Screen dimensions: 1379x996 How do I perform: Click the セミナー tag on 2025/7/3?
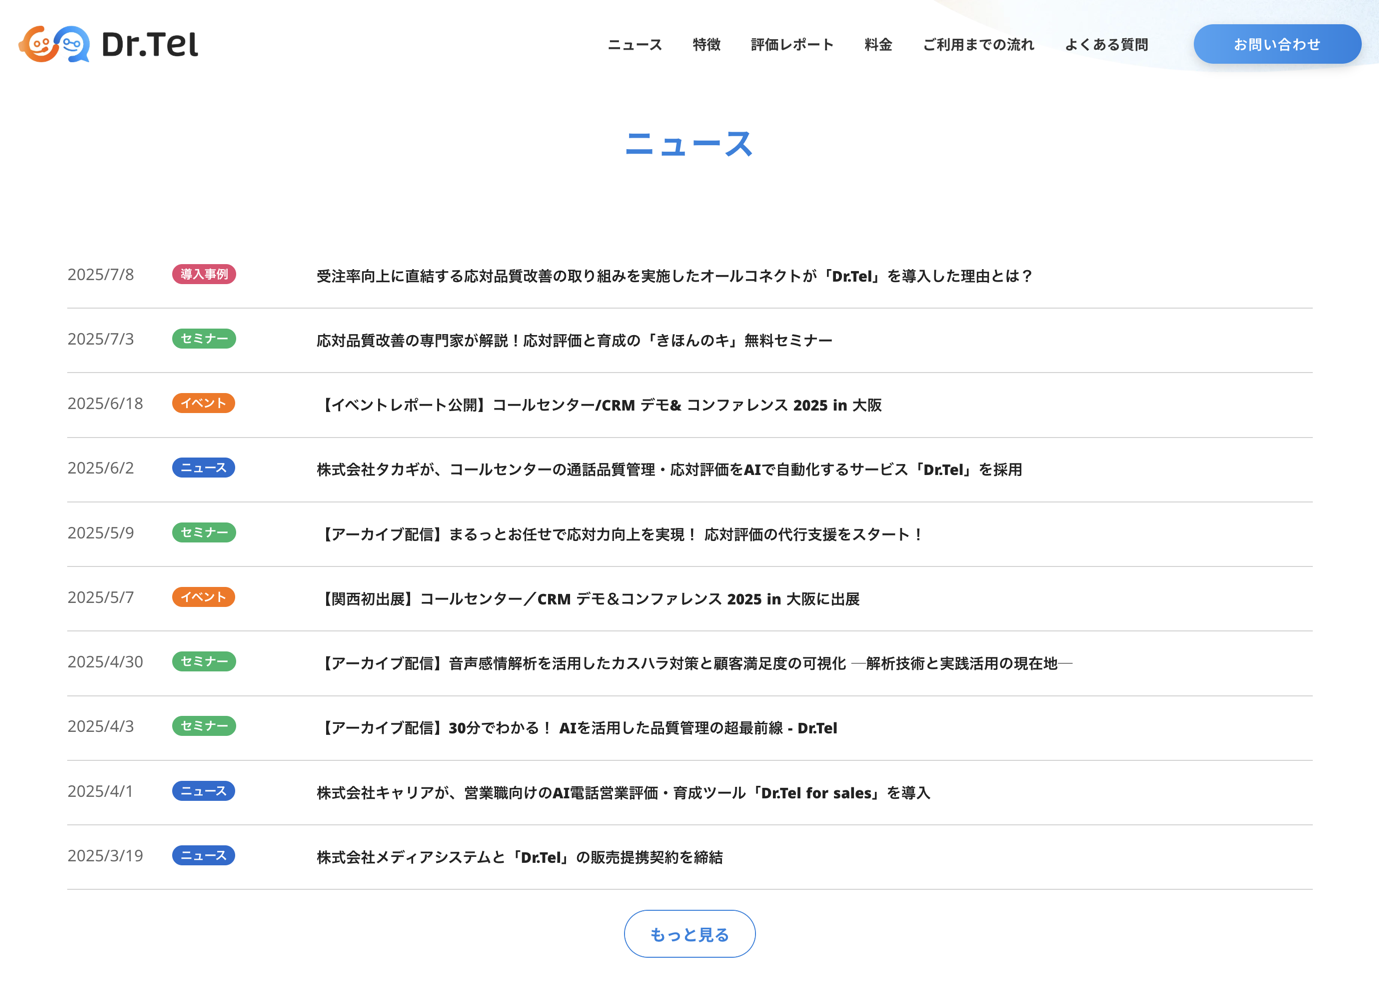[204, 339]
